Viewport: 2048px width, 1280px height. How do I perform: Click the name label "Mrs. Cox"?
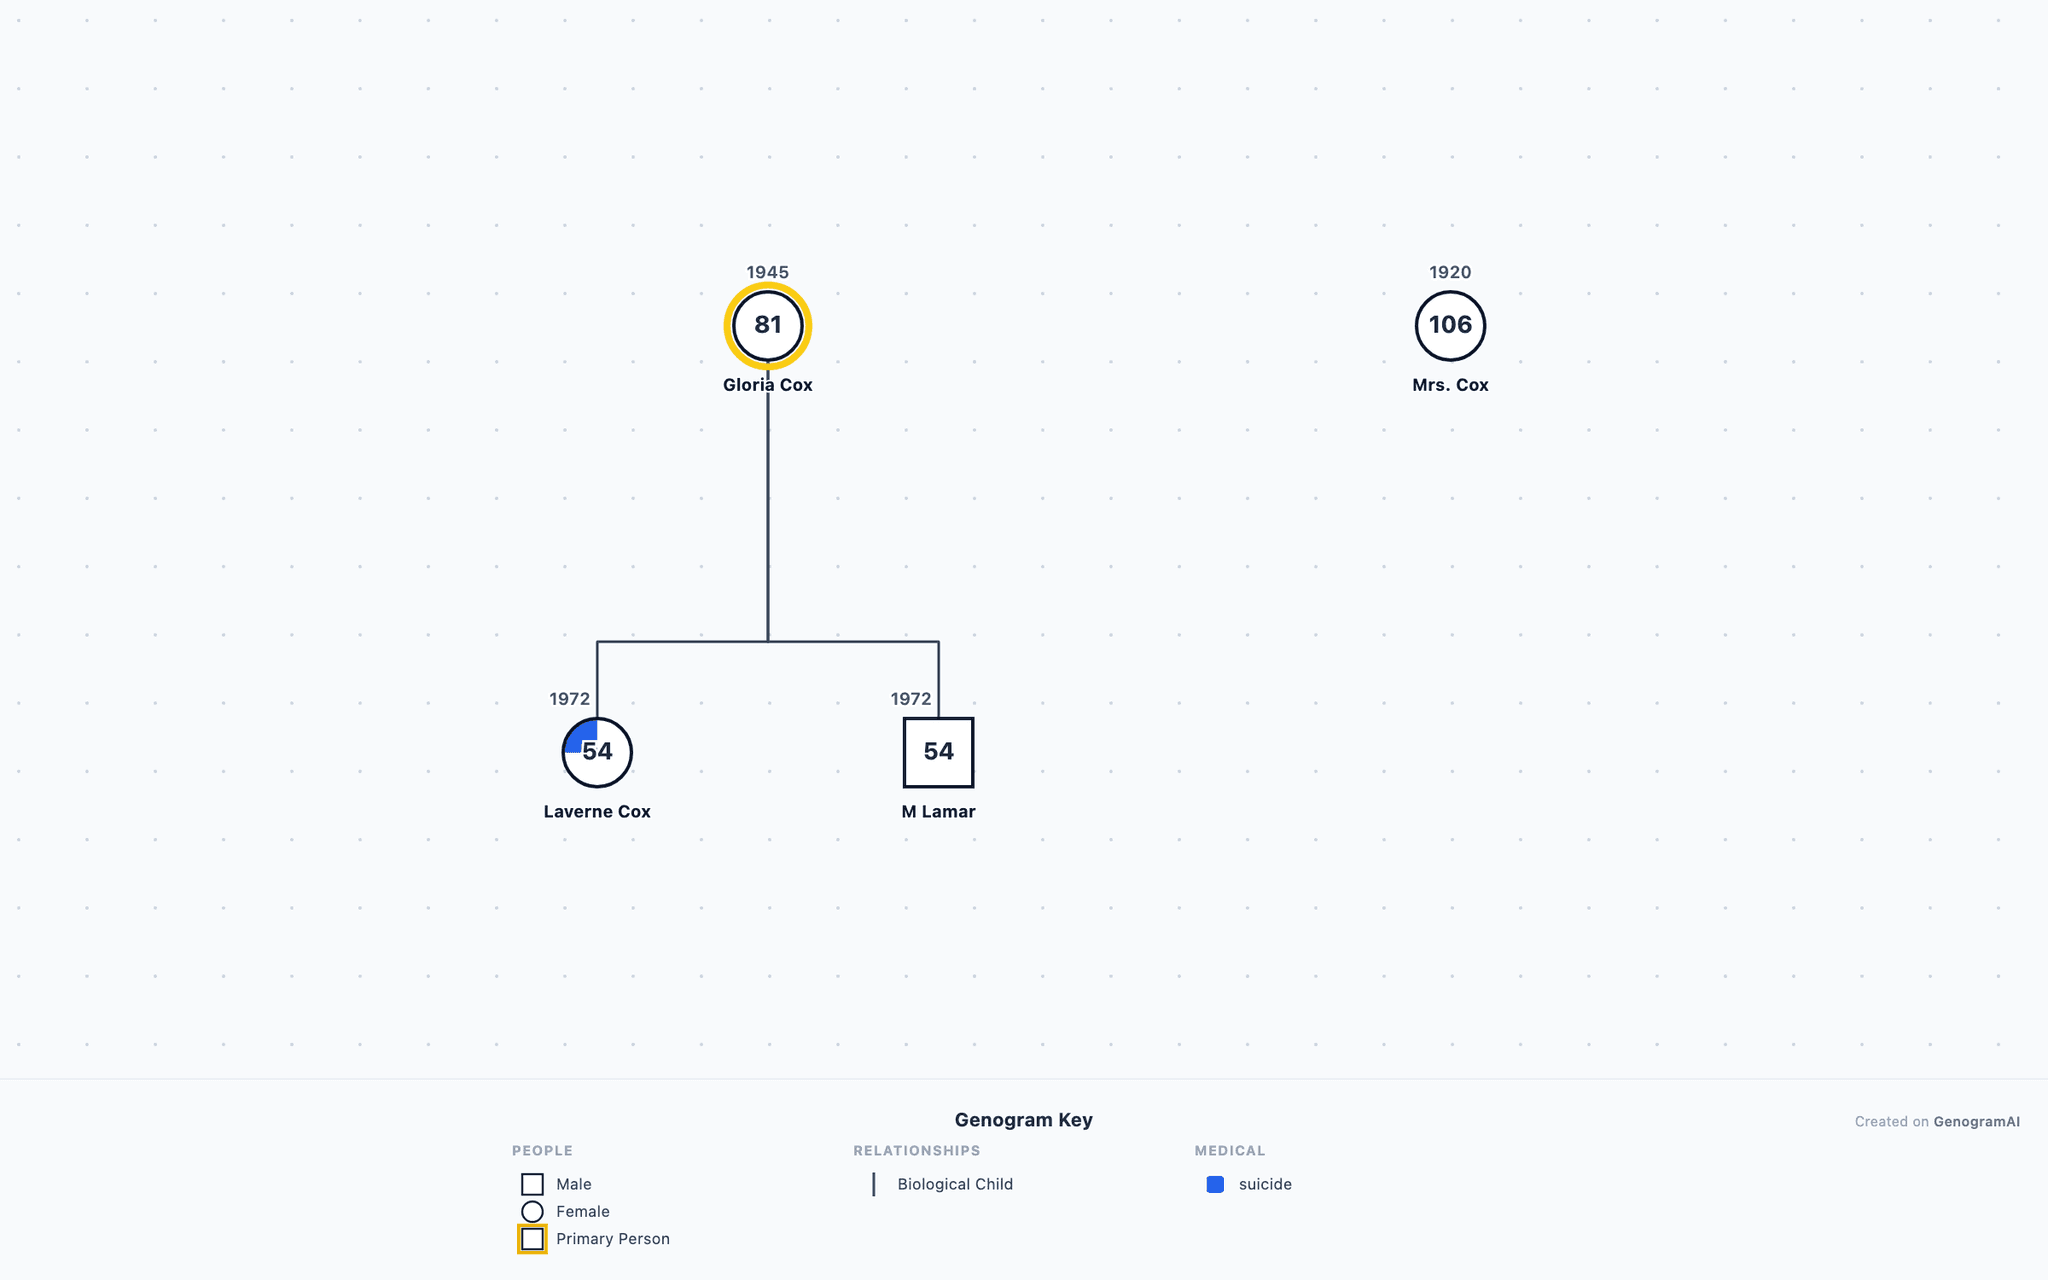point(1450,385)
